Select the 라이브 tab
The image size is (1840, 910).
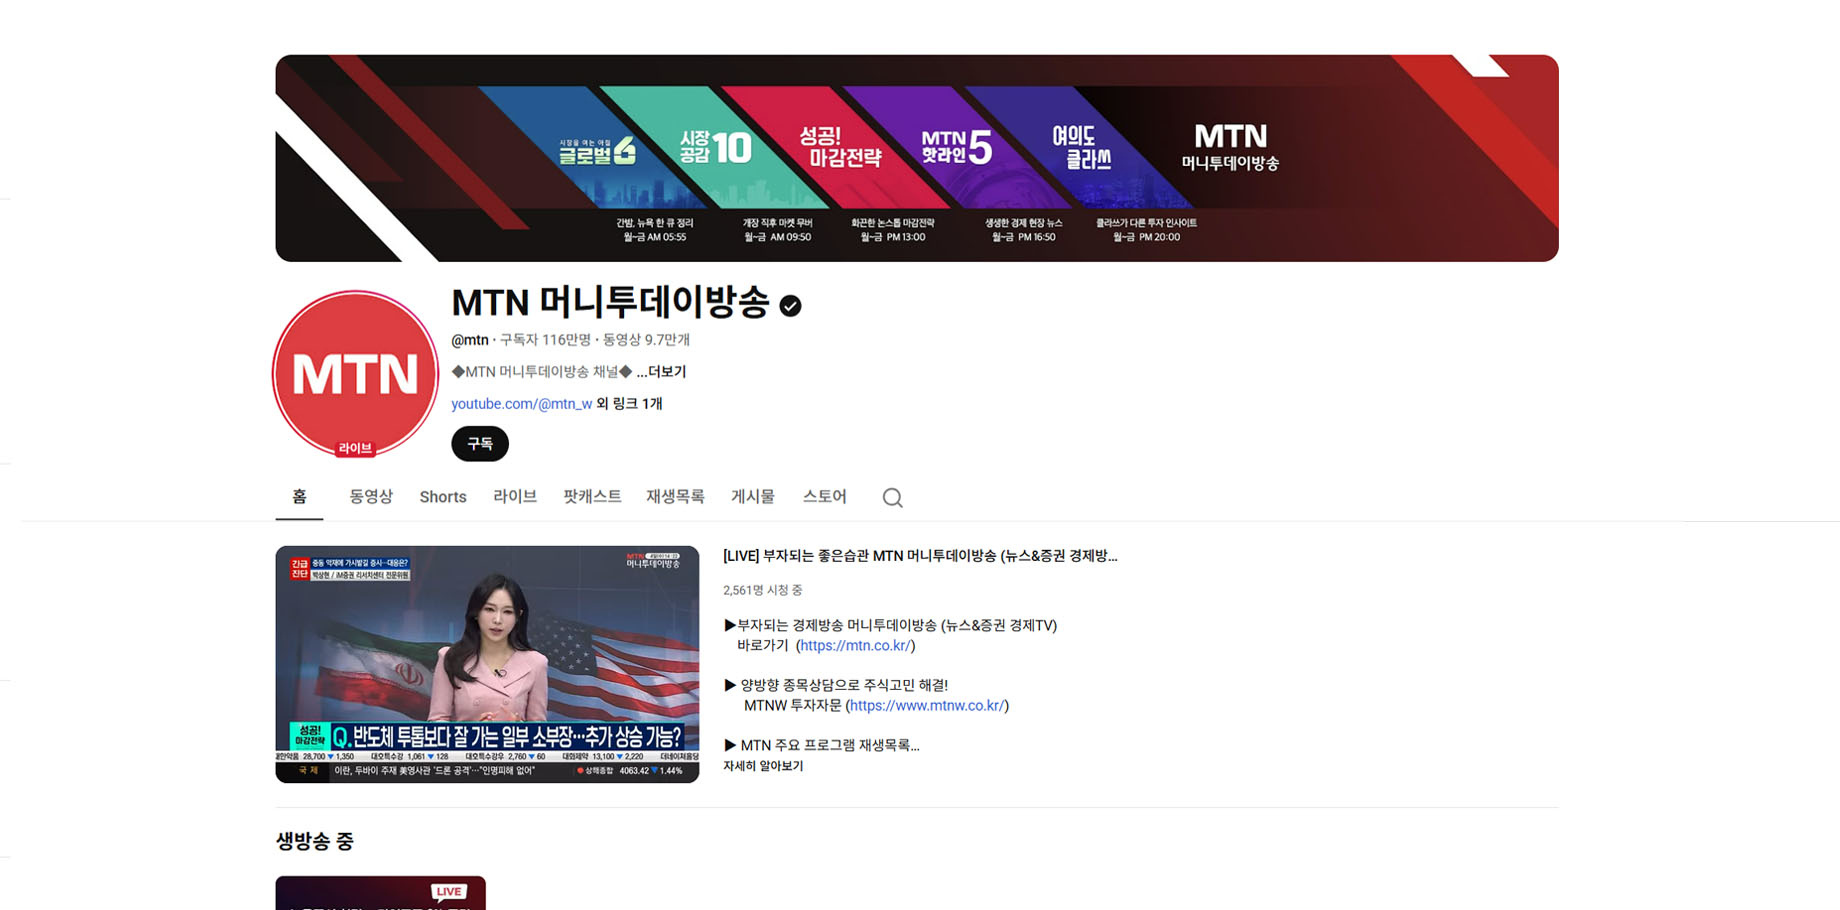(x=515, y=497)
